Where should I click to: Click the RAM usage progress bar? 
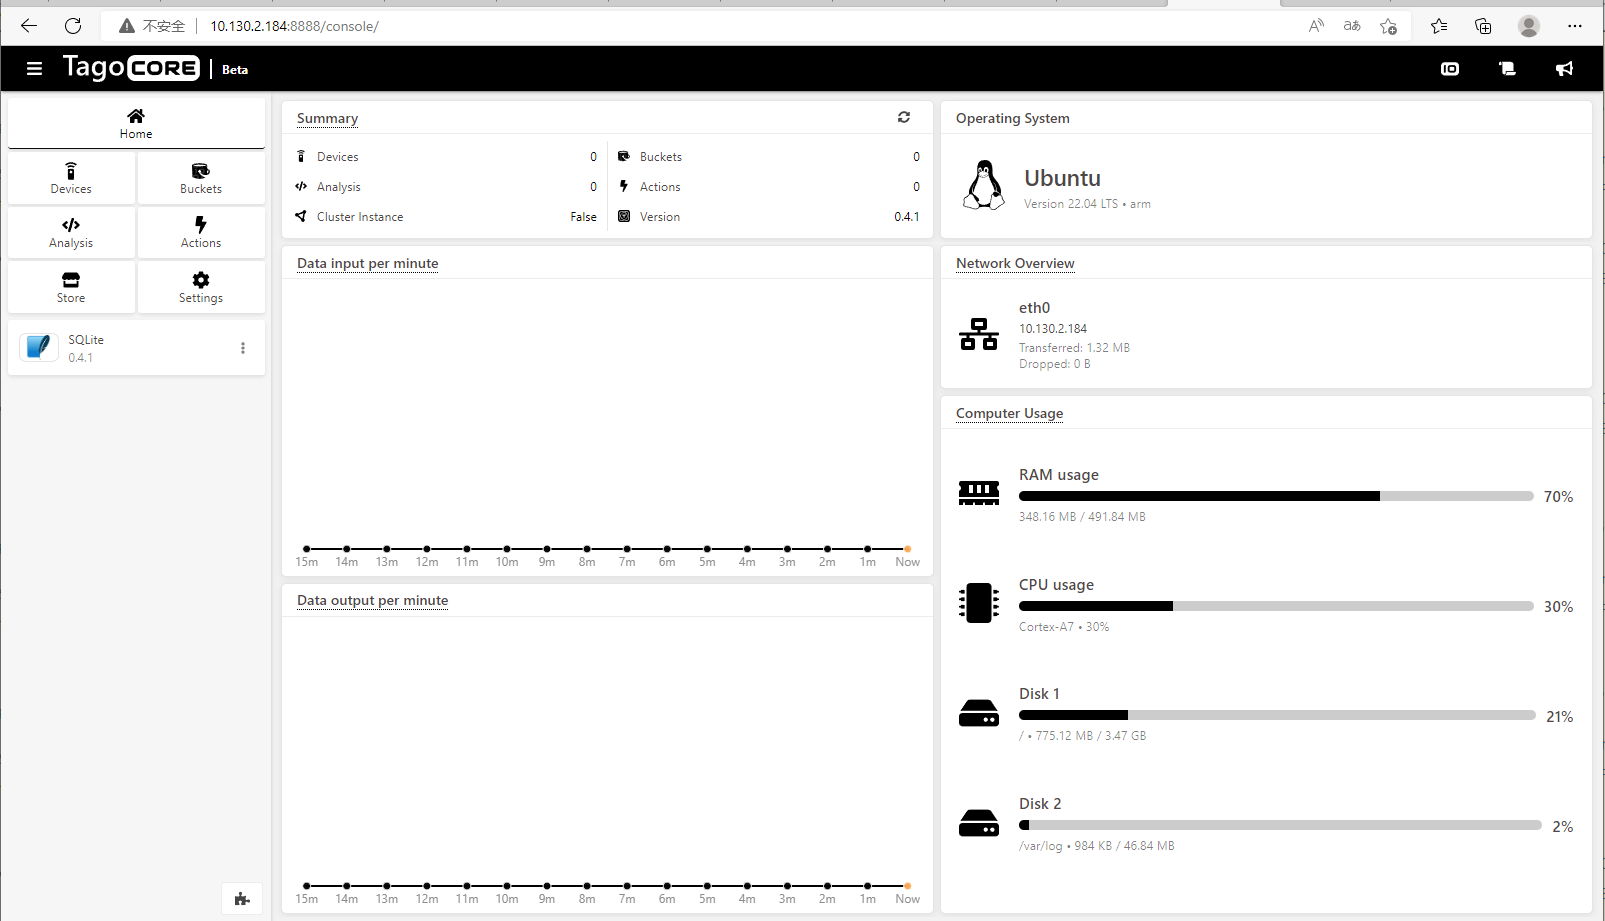coord(1276,496)
